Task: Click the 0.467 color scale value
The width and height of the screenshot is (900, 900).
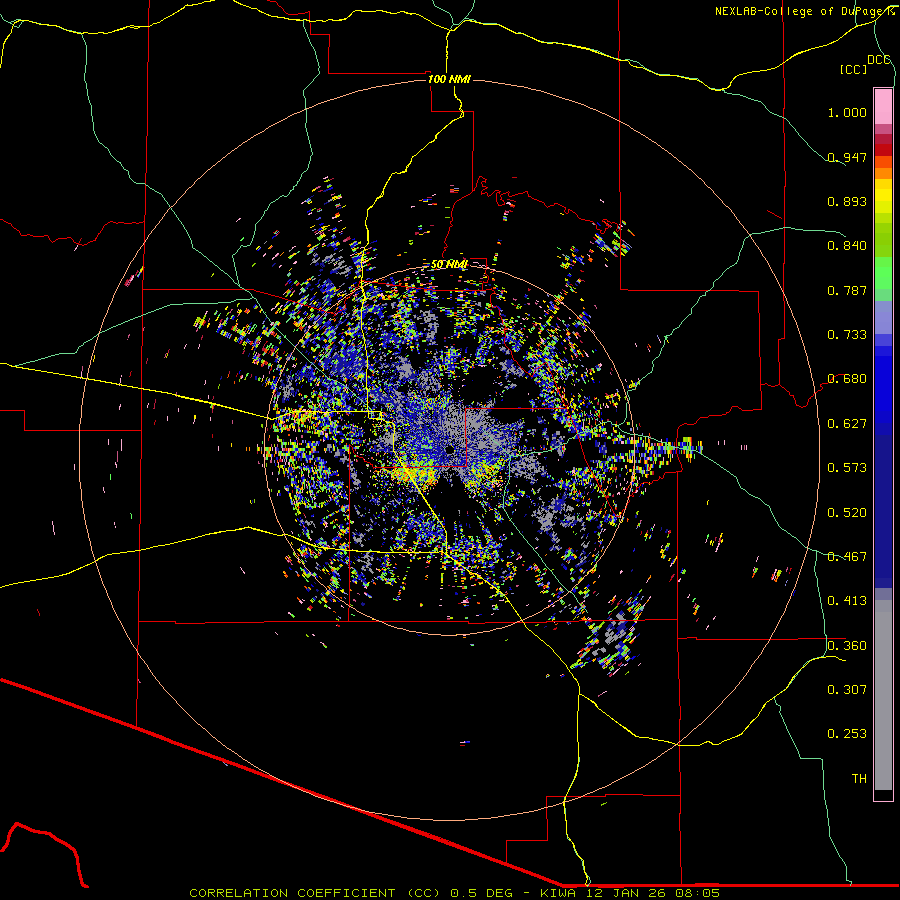Action: 847,557
